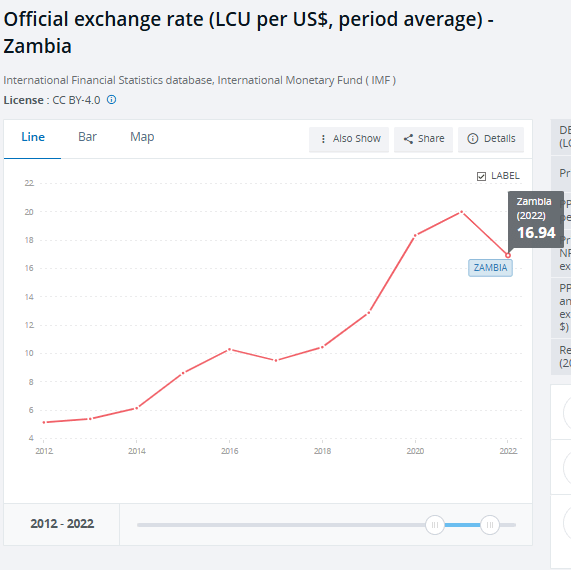Open the Share options
This screenshot has height=570, width=571.
[x=423, y=139]
